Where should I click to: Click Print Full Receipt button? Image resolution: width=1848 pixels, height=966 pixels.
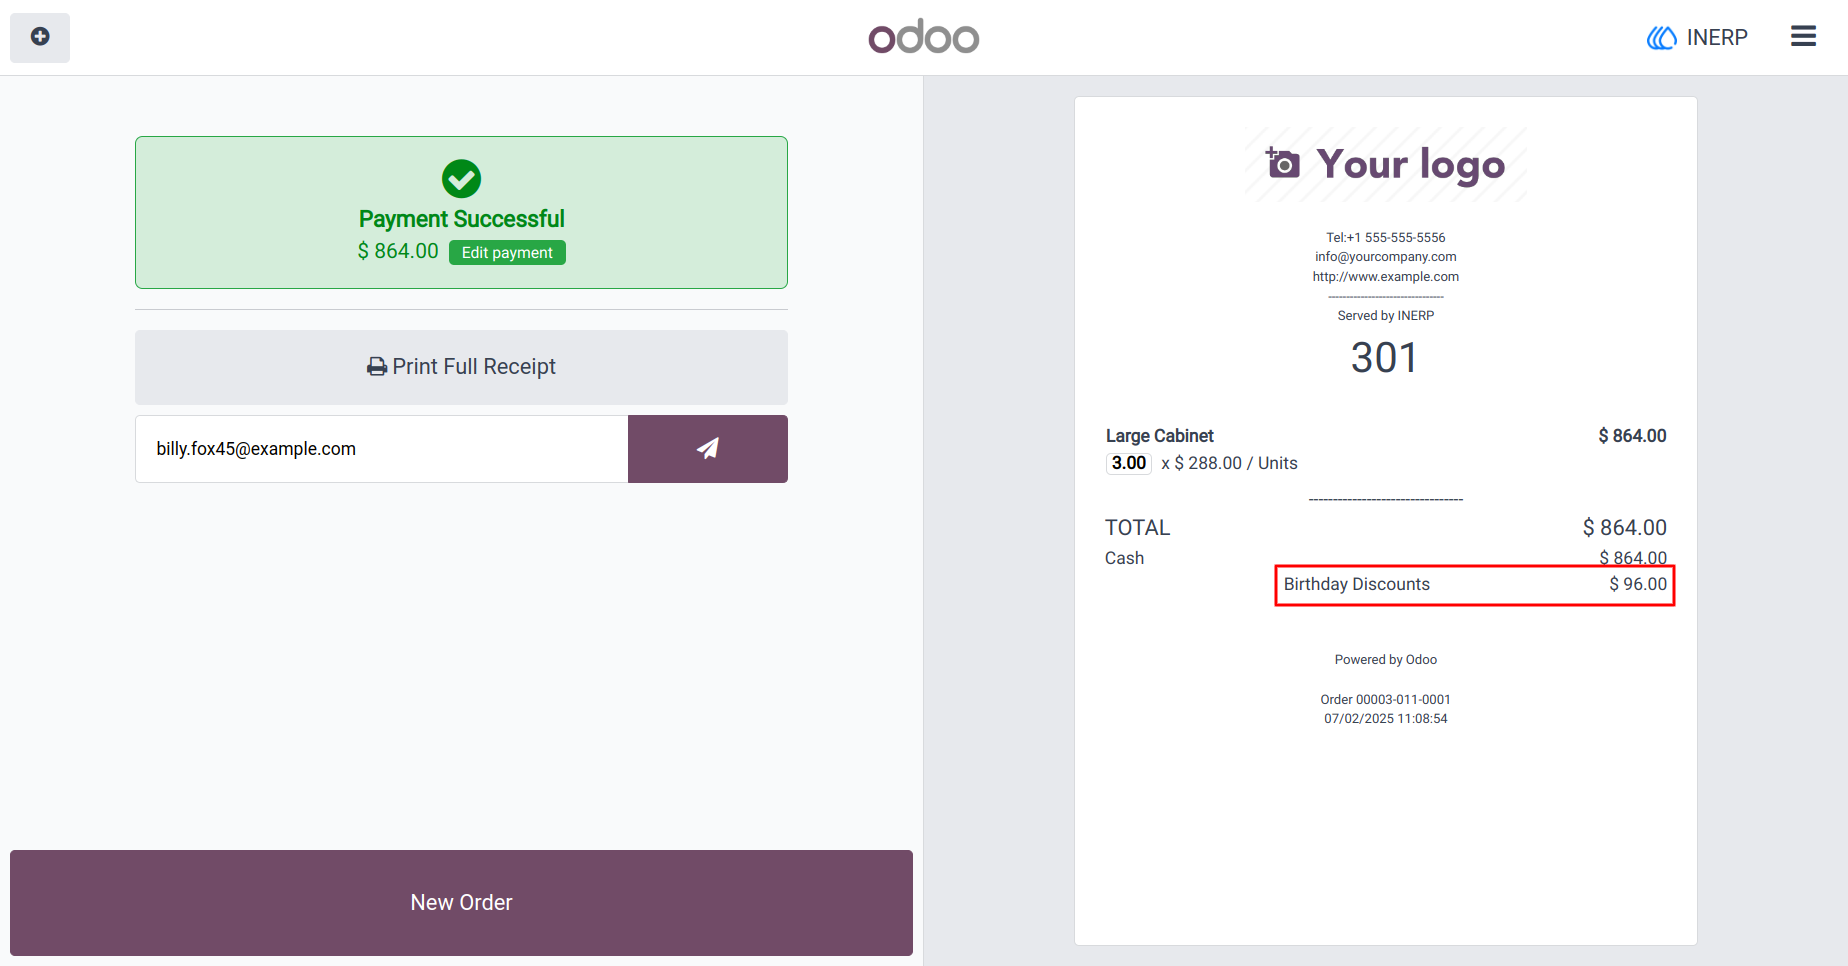[461, 367]
